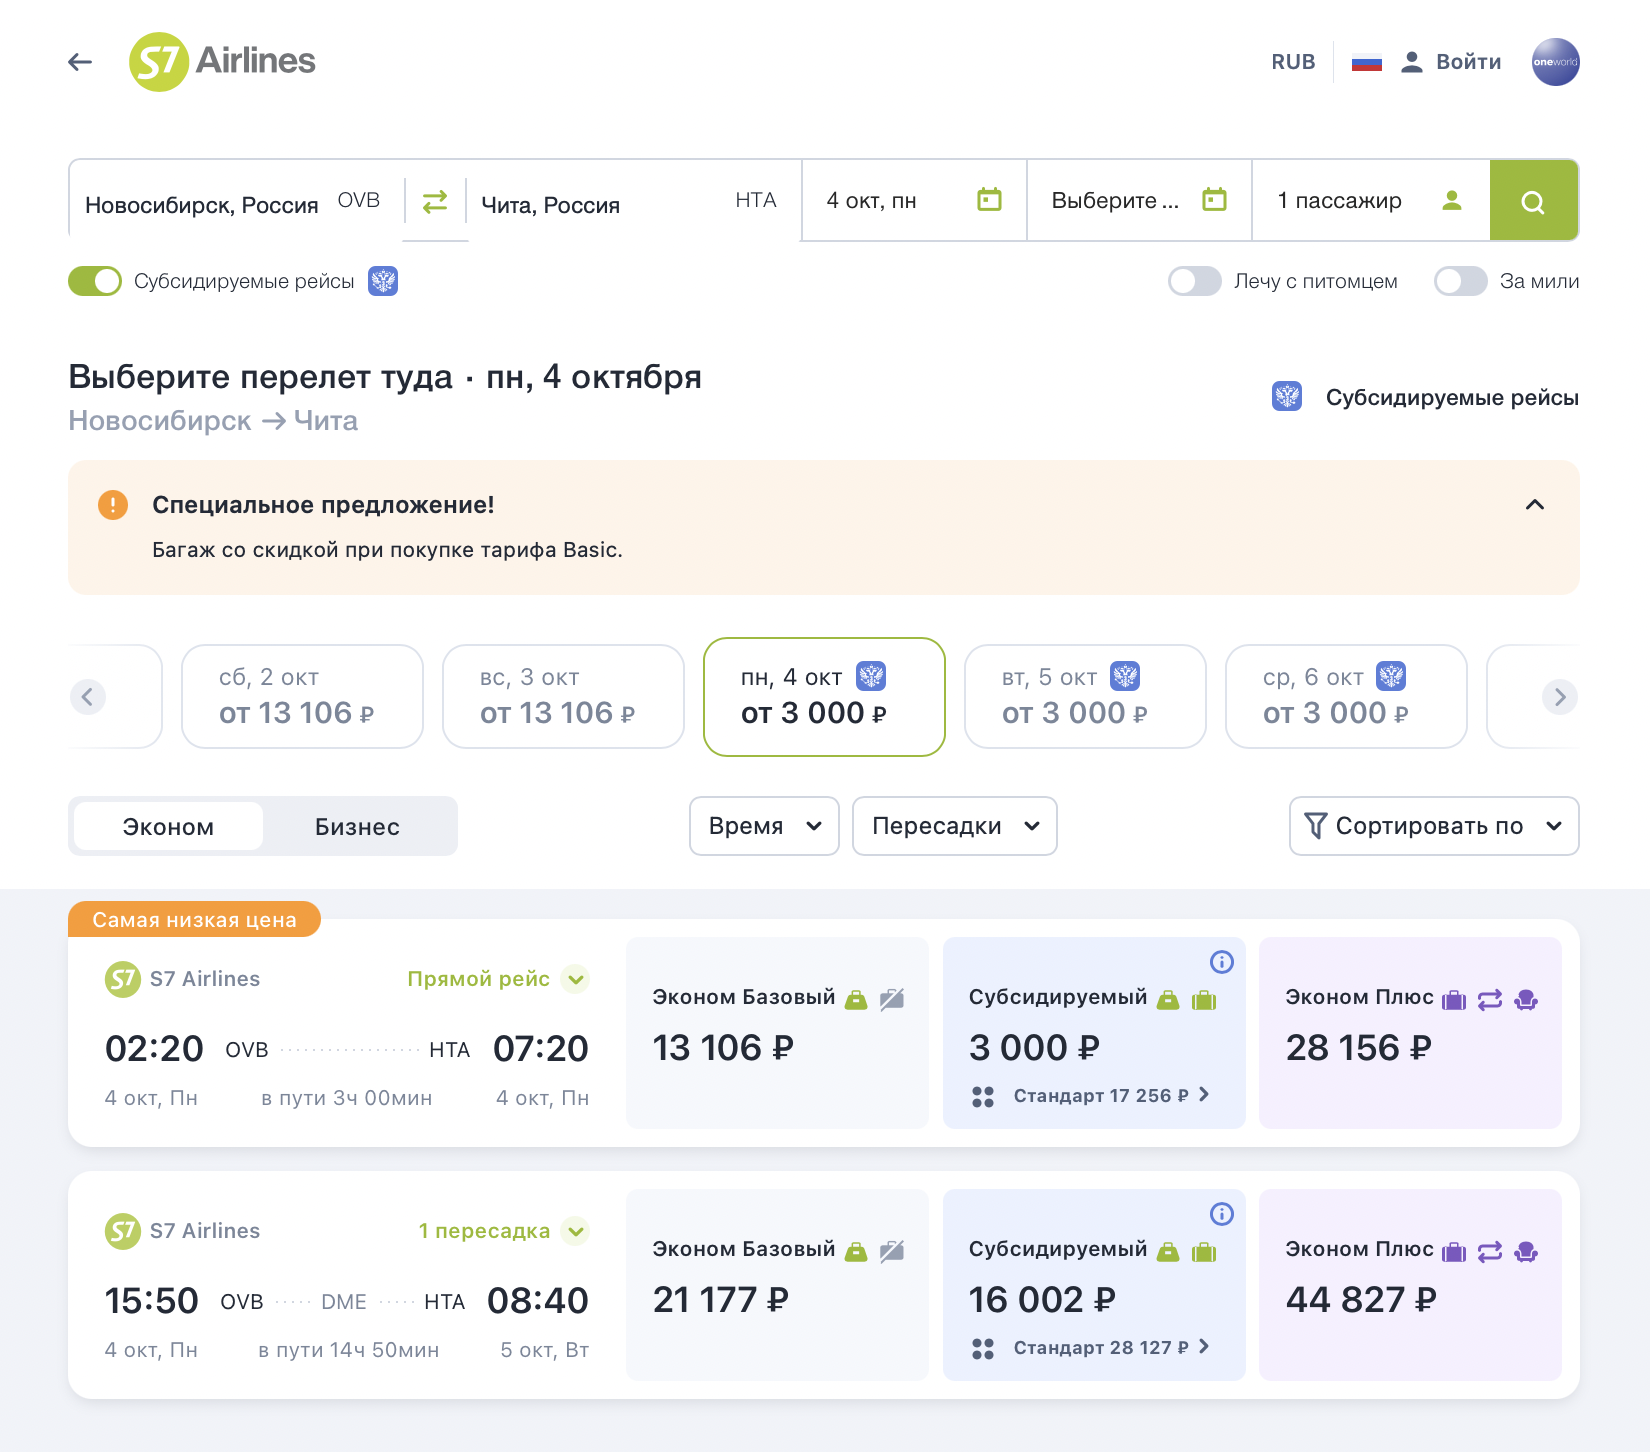1650x1452 pixels.
Task: Go back using the left arrow
Action: click(80, 62)
